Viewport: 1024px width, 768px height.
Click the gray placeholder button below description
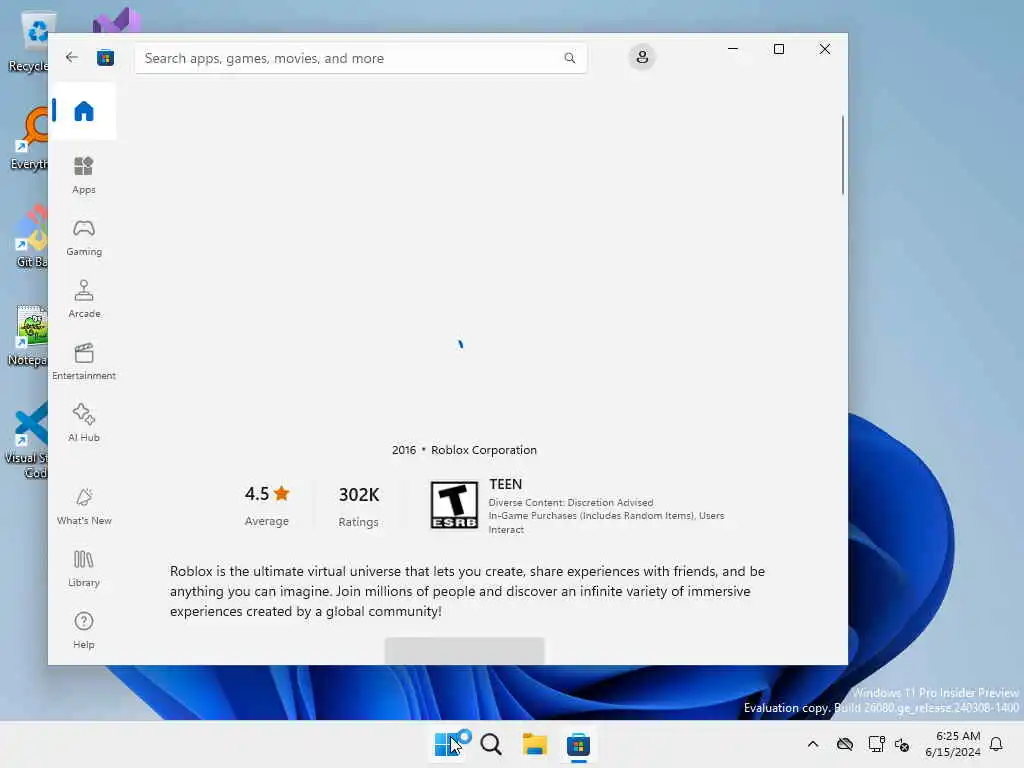click(x=464, y=650)
